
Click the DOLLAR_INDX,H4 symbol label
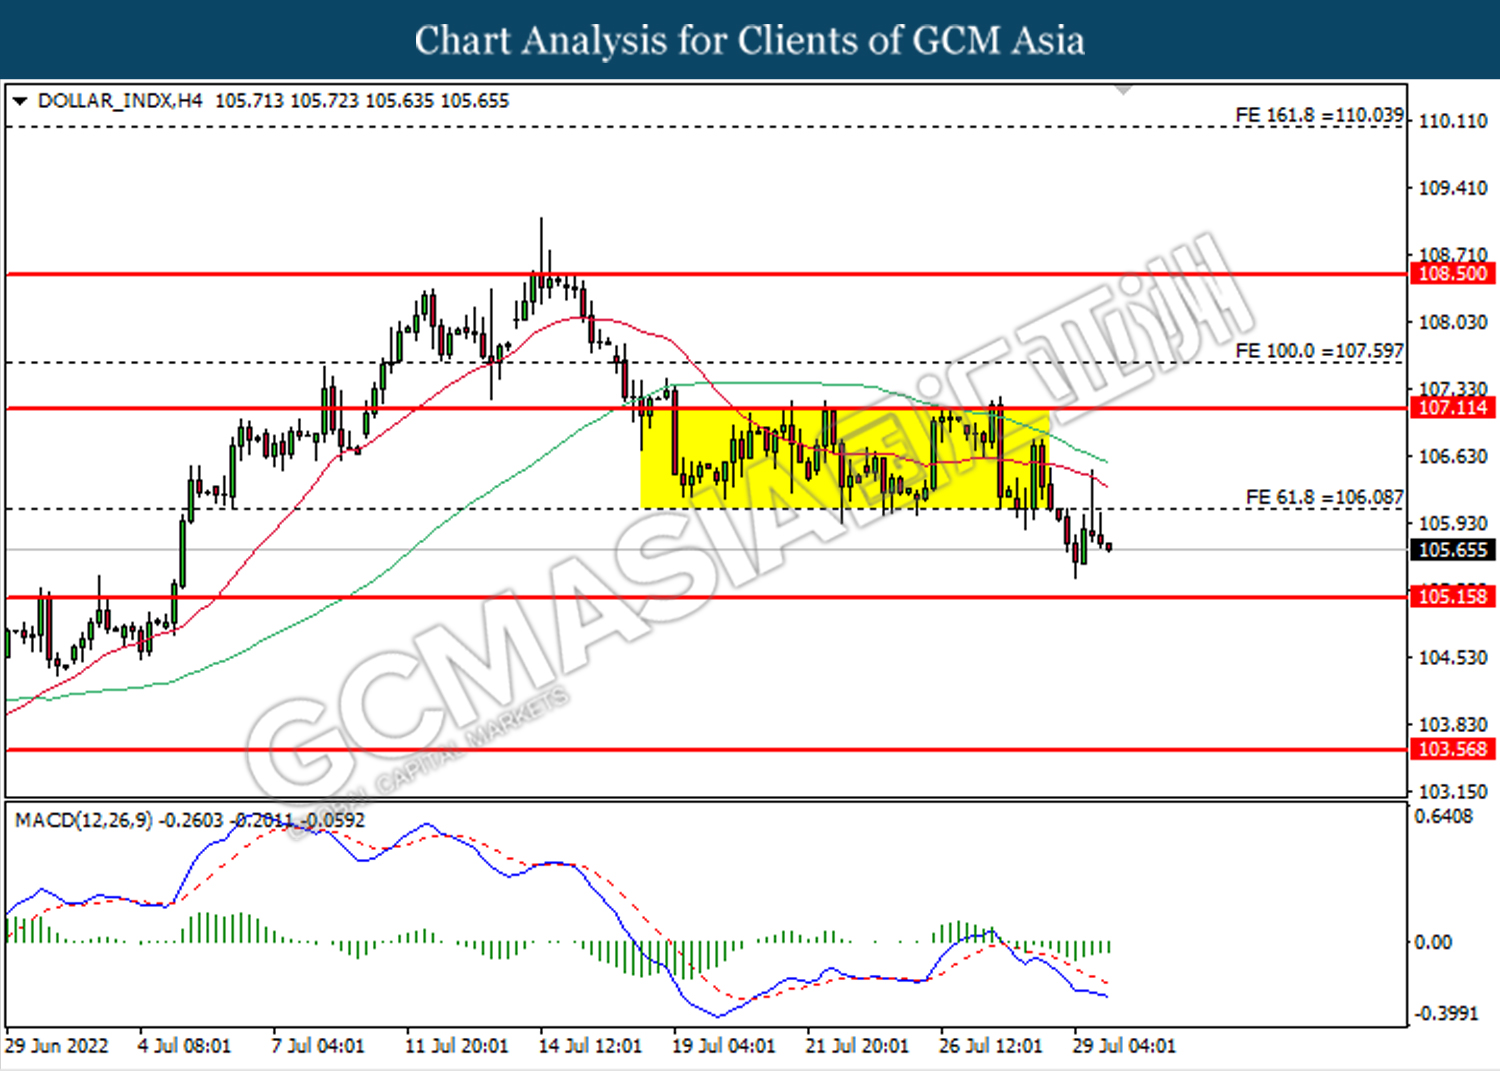click(x=120, y=101)
